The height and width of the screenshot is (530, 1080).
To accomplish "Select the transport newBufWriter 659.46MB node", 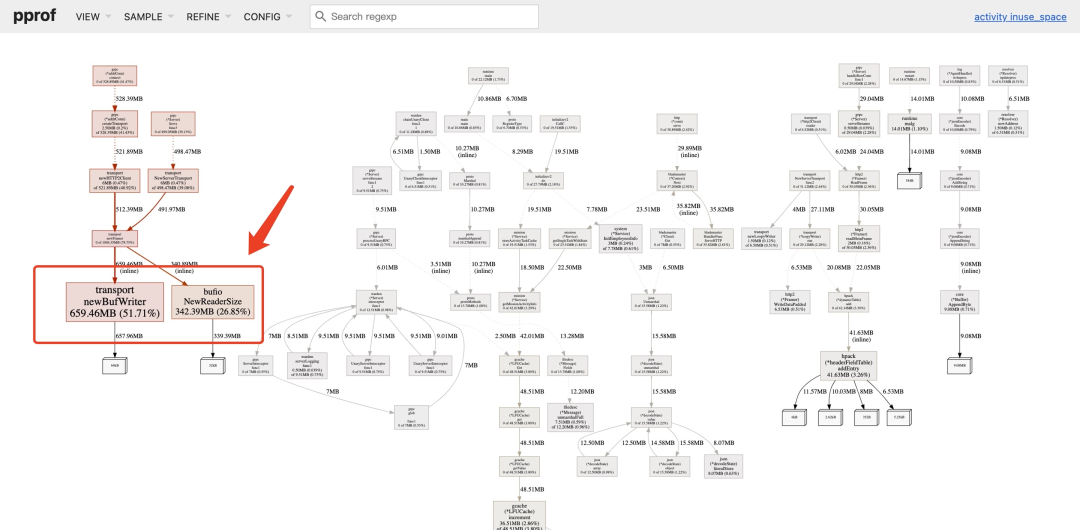I will [x=115, y=301].
